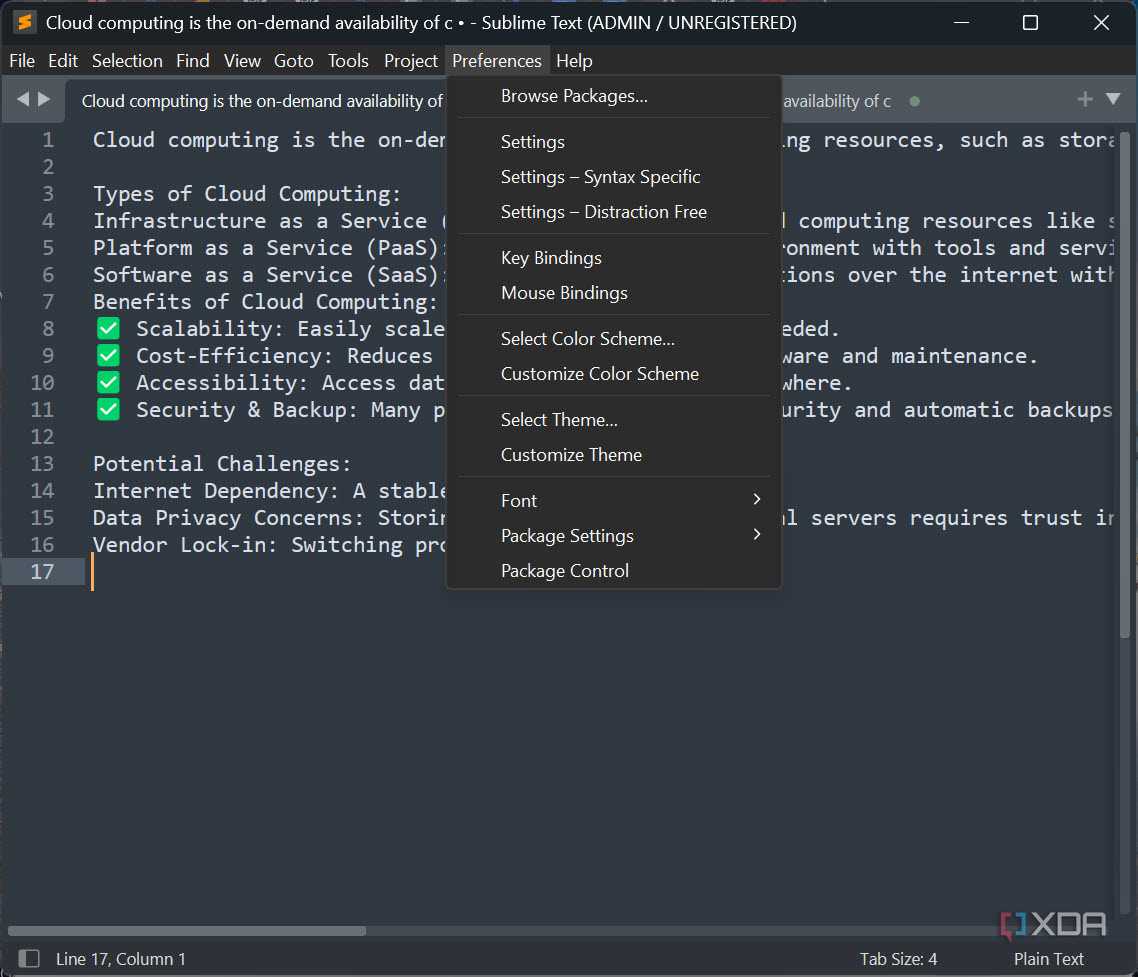
Task: Change Plain Text syntax in status bar
Action: click(1048, 959)
